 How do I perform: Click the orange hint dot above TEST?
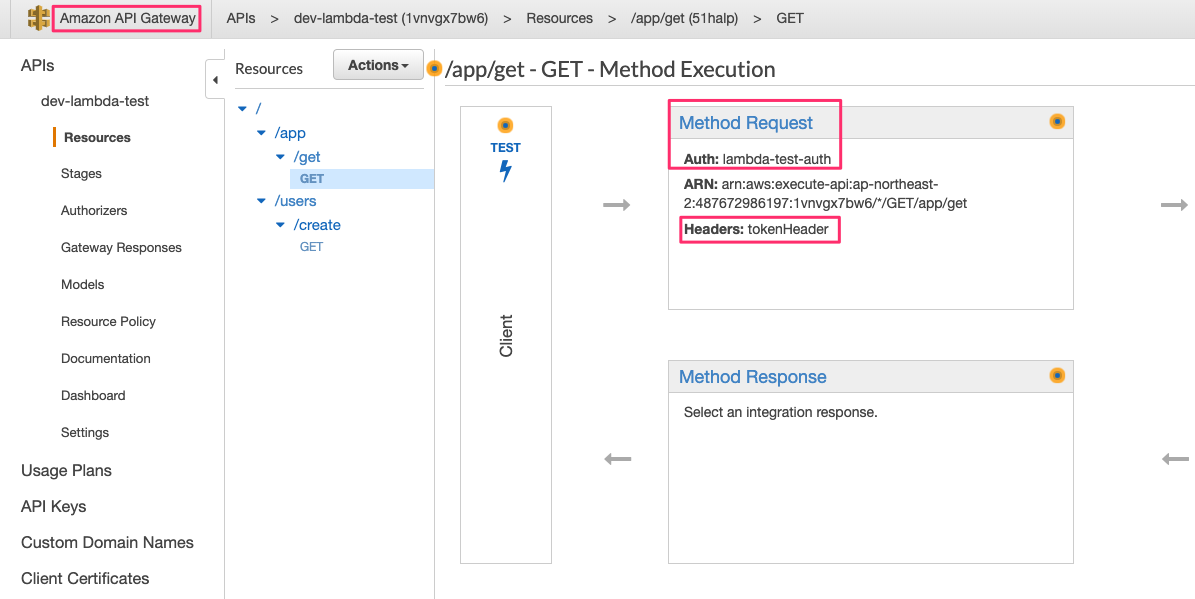(x=505, y=125)
